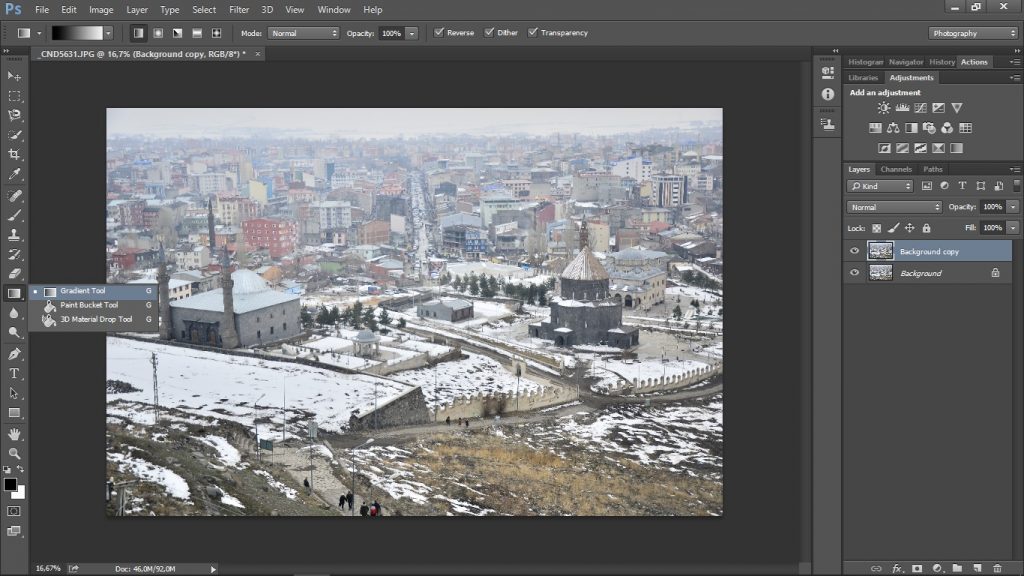Choose Paint Bucket Tool from flyout
Viewport: 1024px width, 576px height.
pos(88,305)
